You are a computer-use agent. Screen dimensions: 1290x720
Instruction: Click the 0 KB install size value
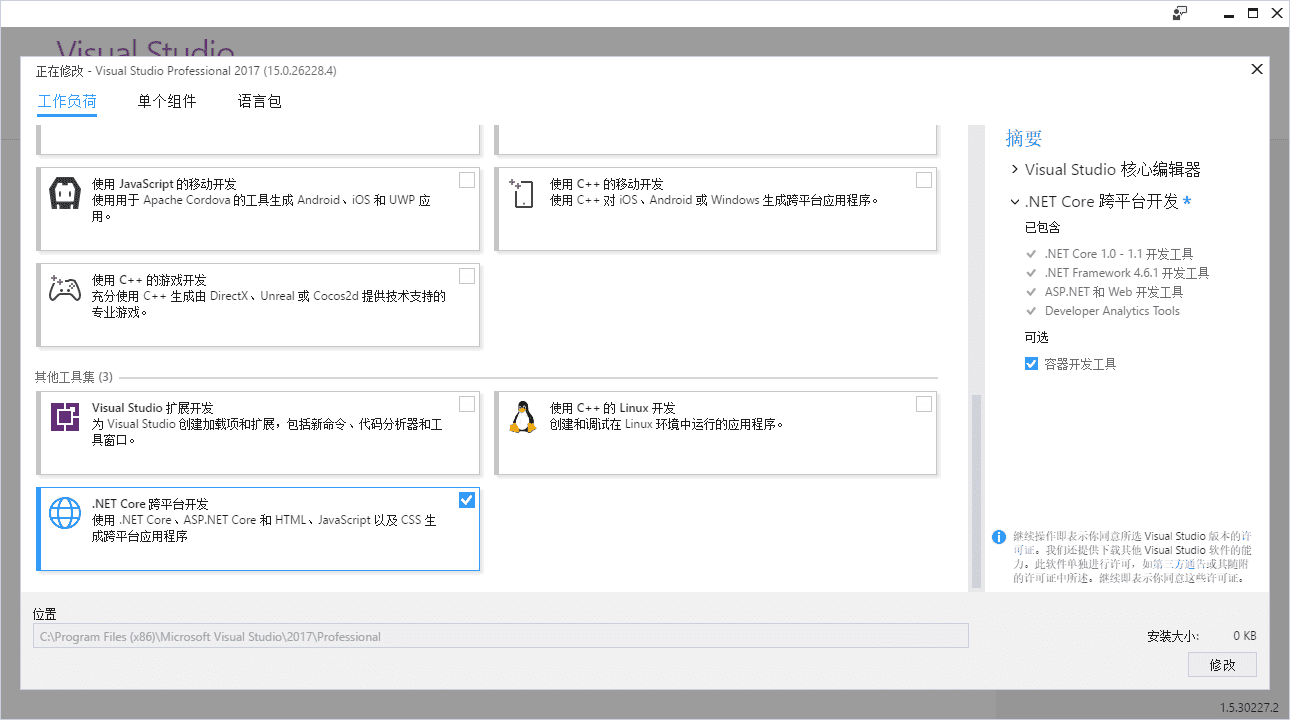click(1244, 636)
